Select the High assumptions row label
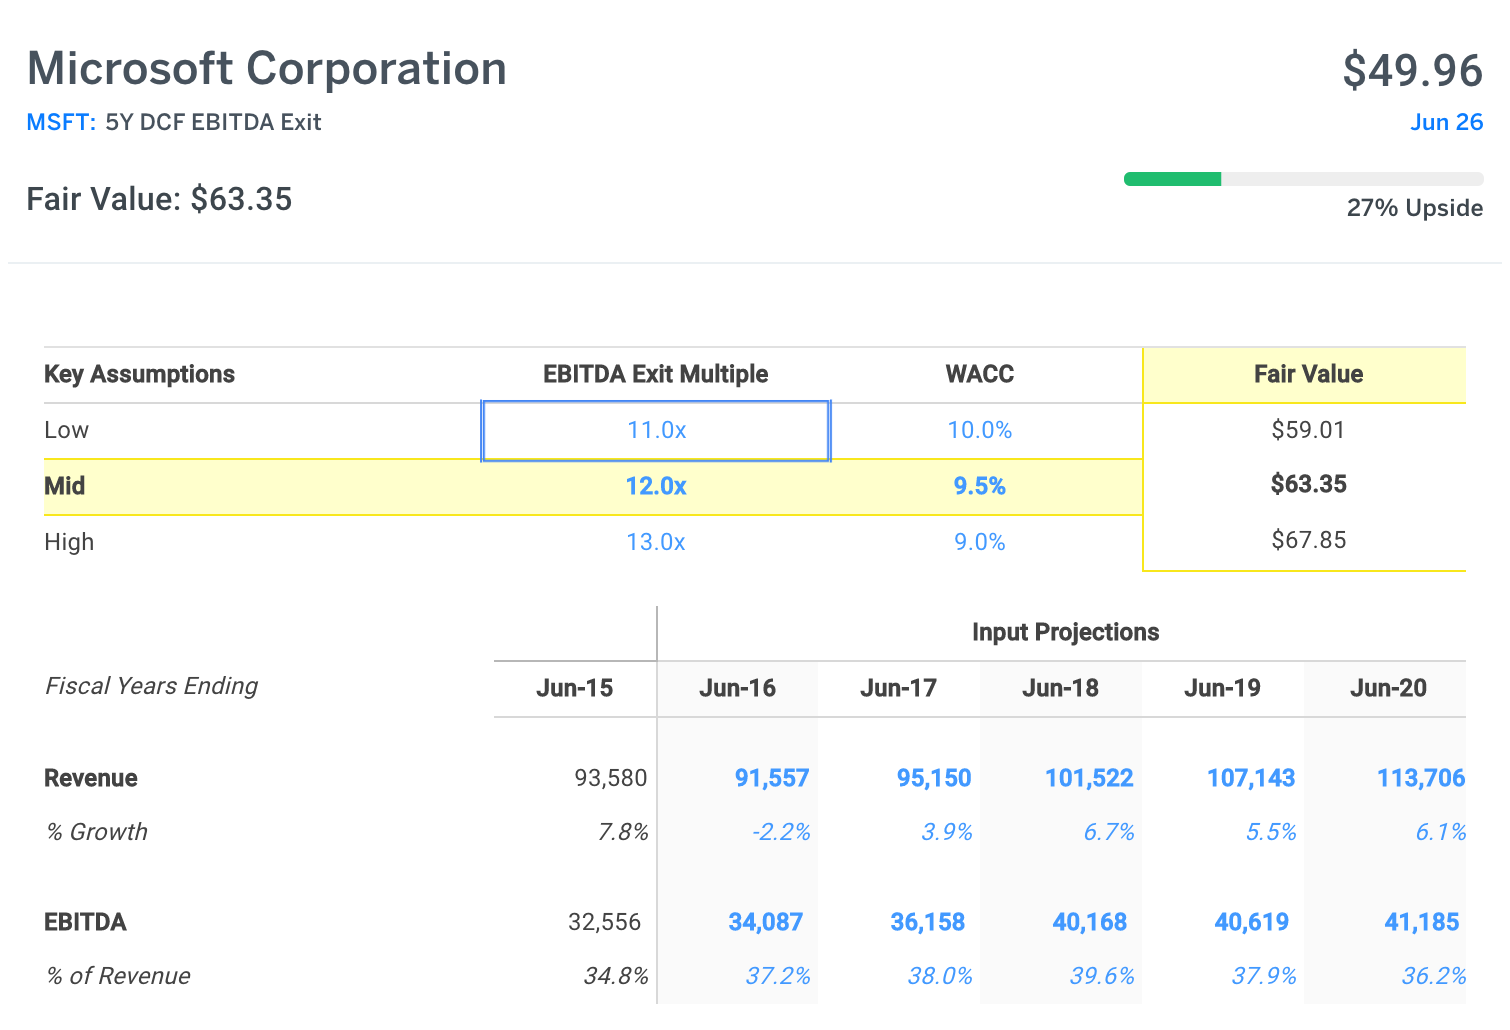 click(69, 543)
